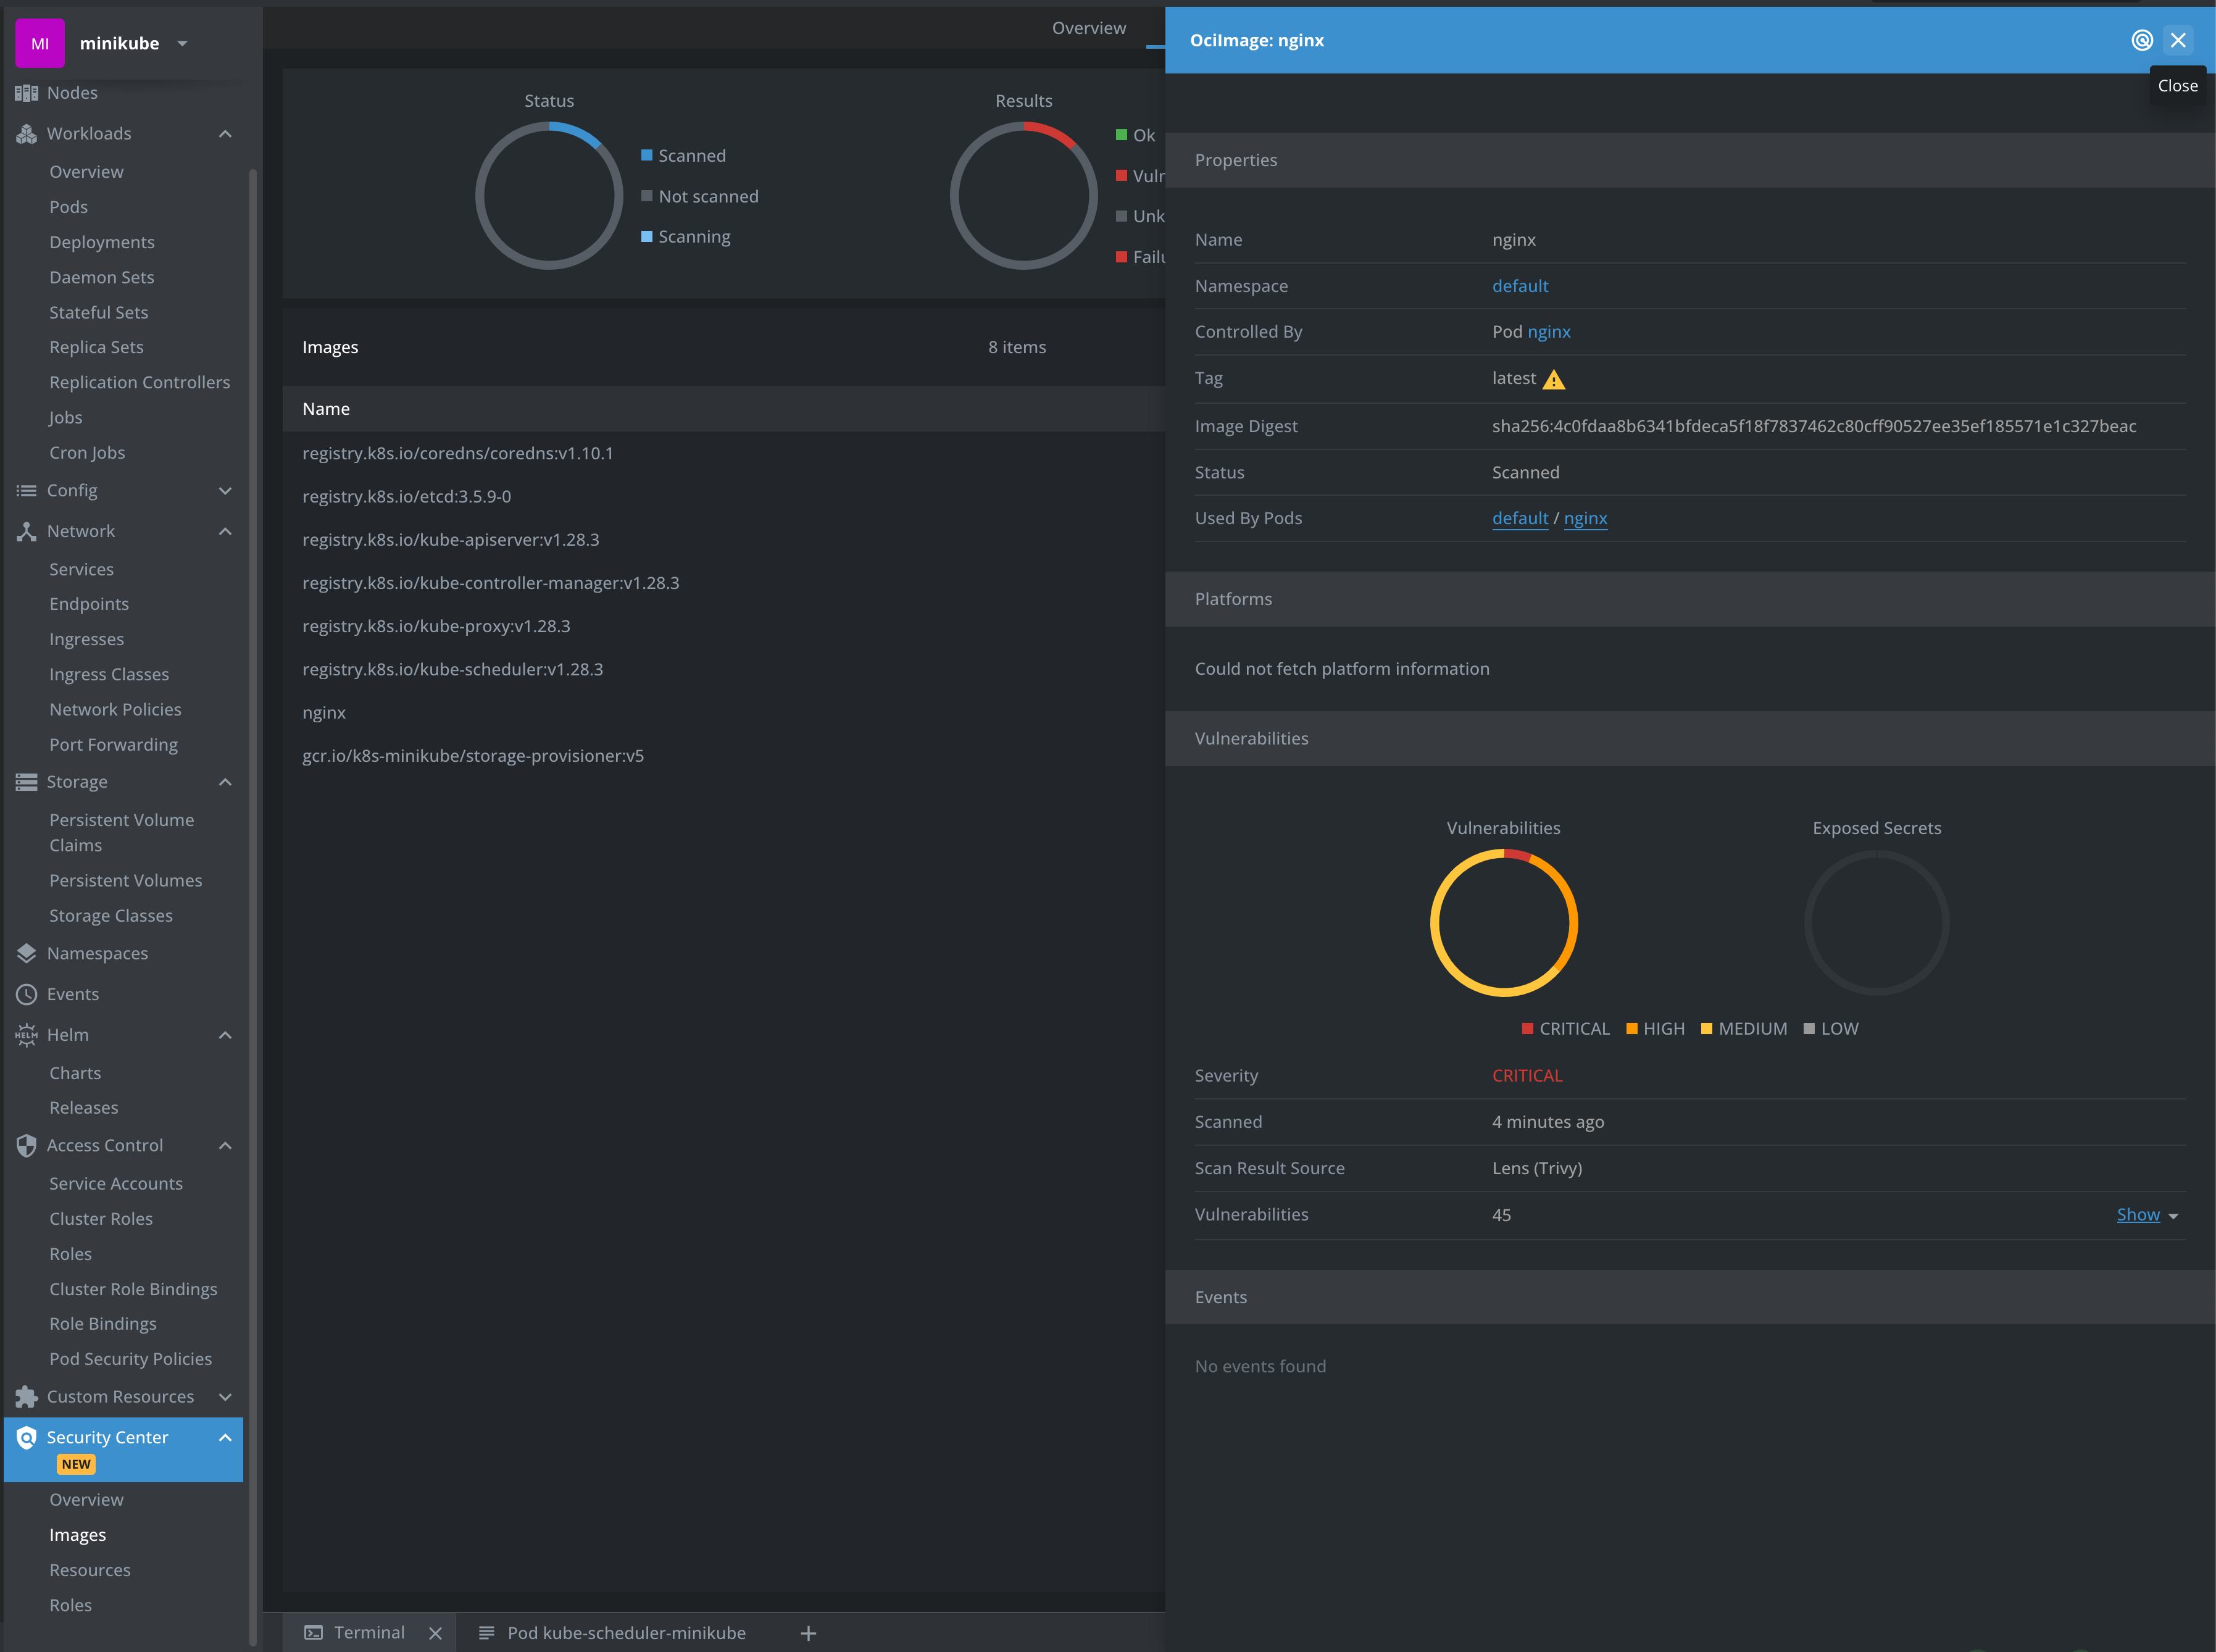
Task: Click the Namespaces layers icon
Action: [26, 953]
